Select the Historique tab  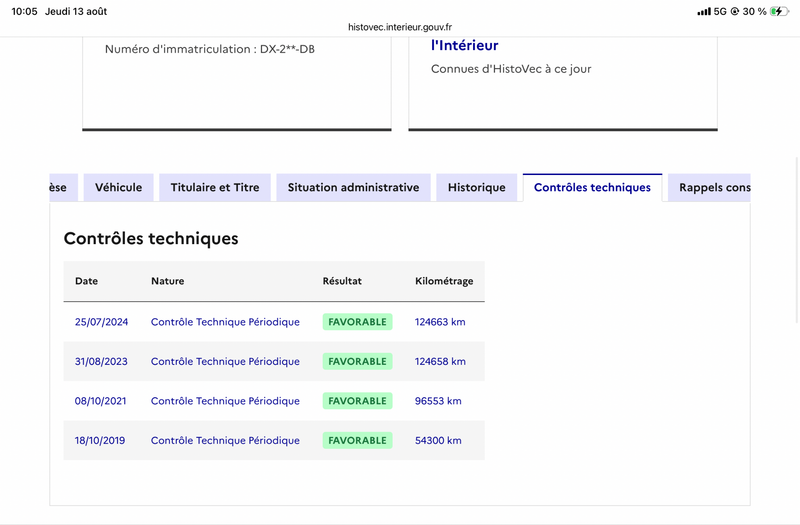point(477,187)
